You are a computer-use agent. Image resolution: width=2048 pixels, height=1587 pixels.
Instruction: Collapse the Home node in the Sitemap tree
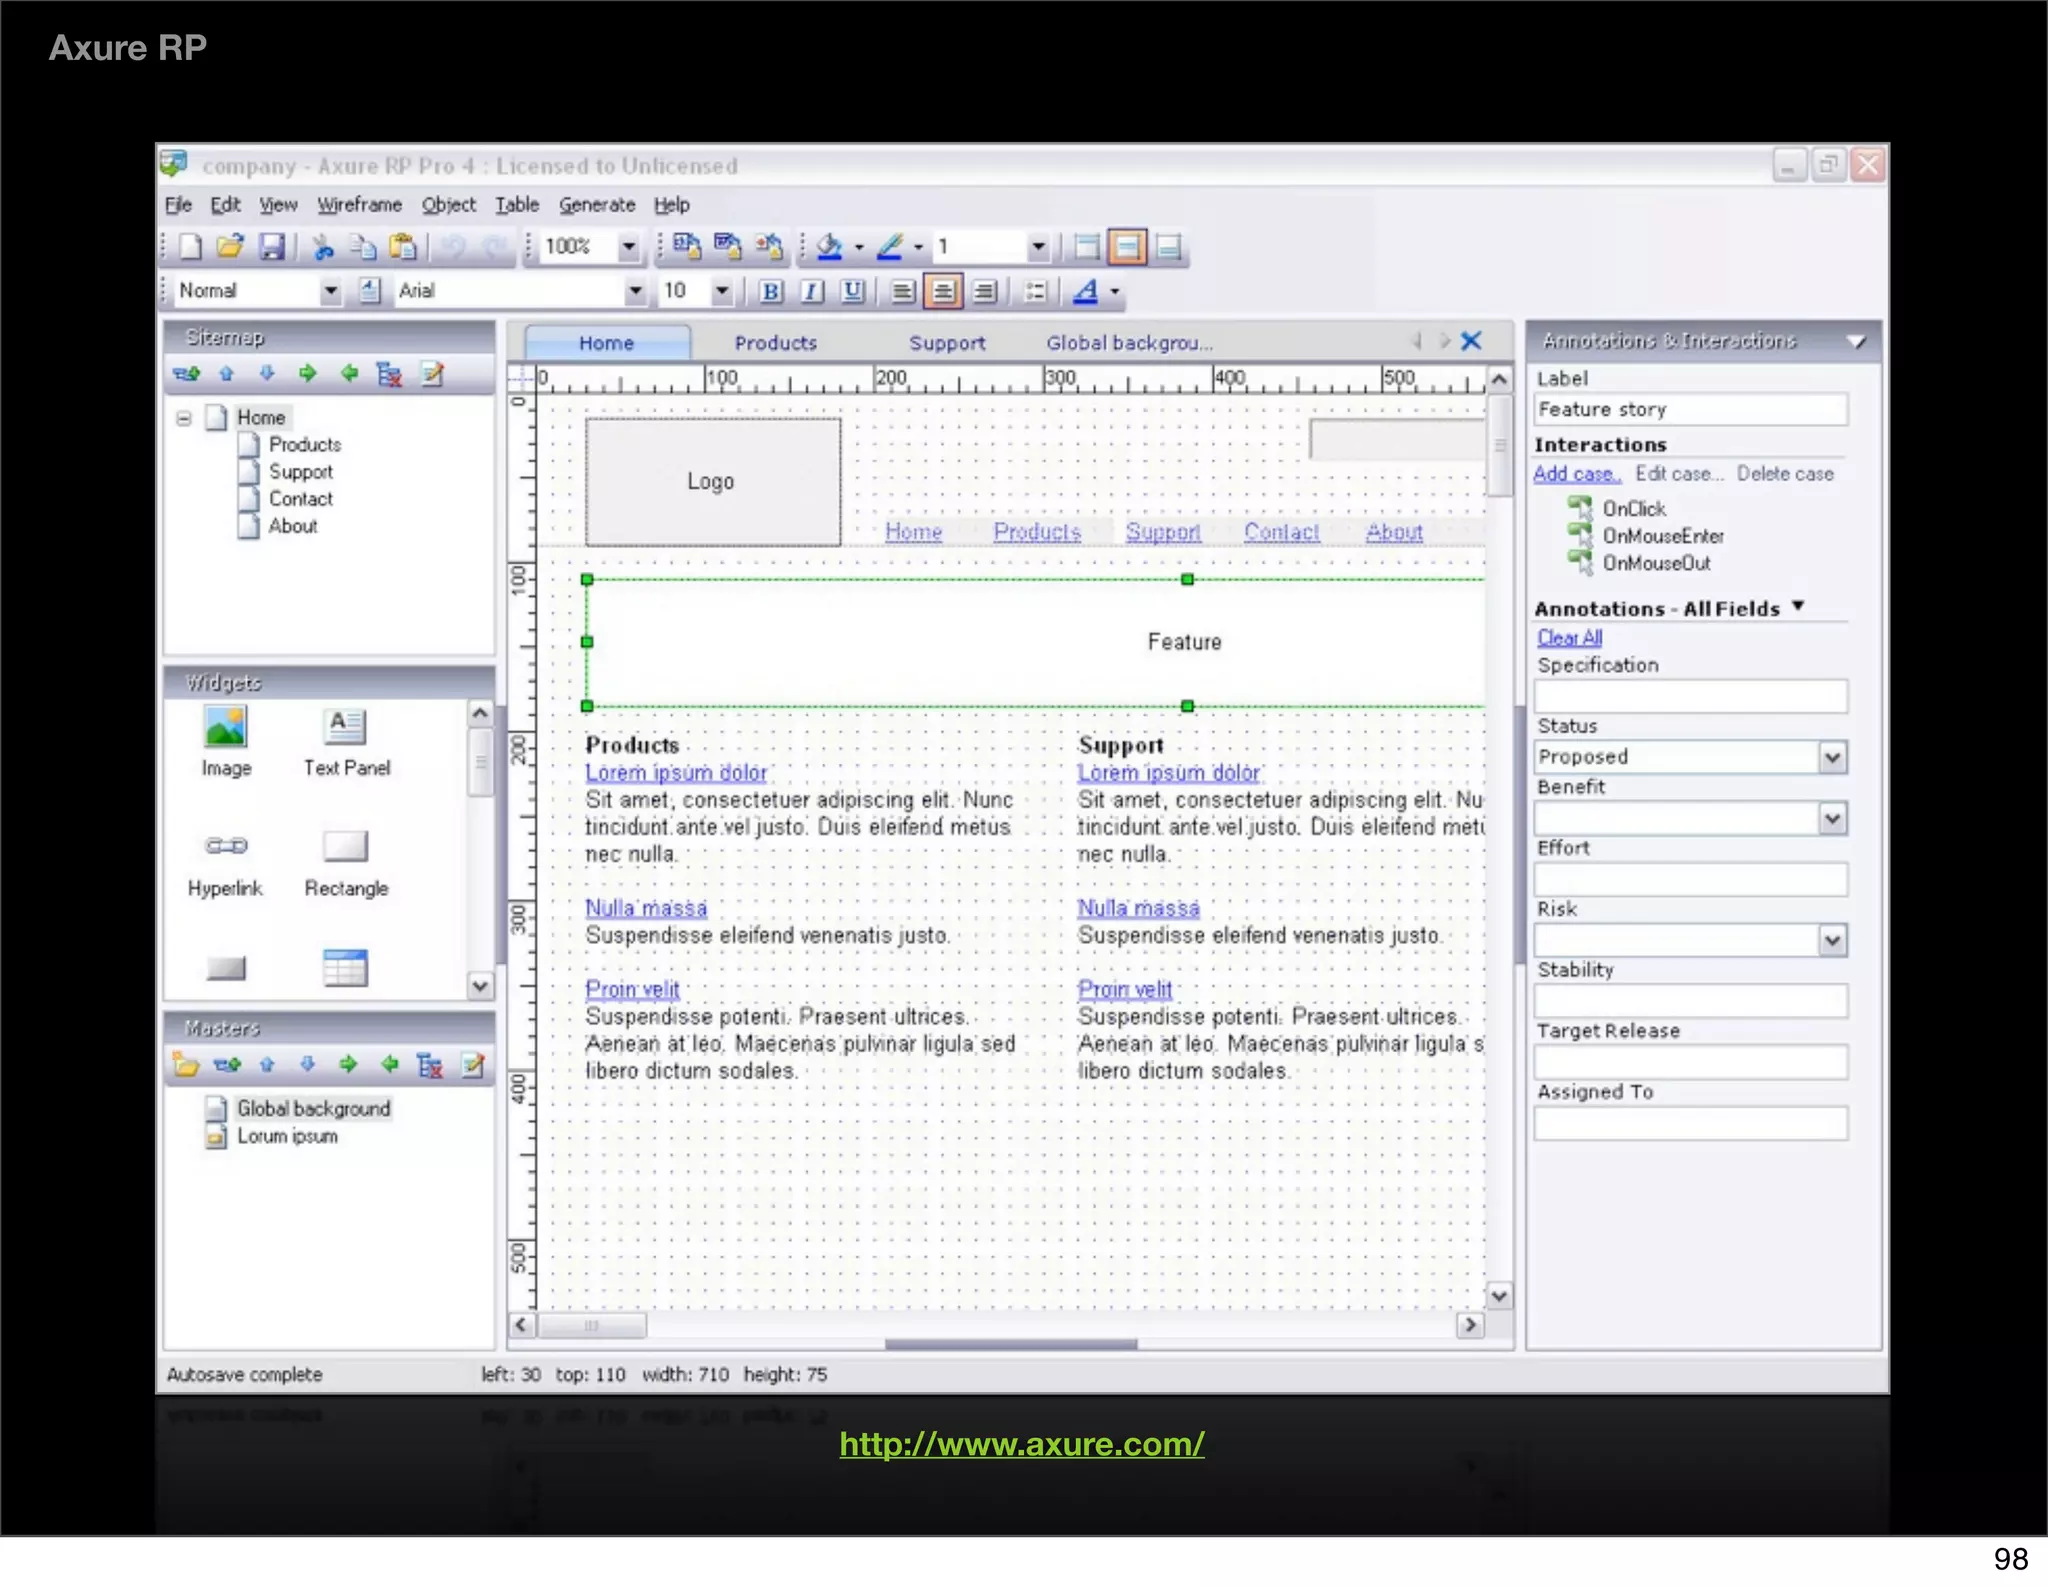(184, 418)
